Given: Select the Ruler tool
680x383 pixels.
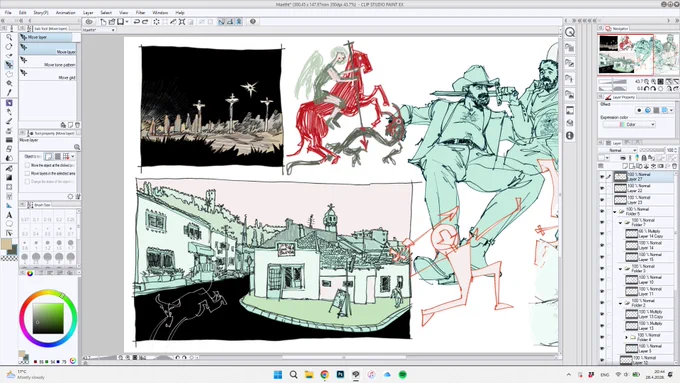Looking at the screenshot, I should (x=9, y=205).
